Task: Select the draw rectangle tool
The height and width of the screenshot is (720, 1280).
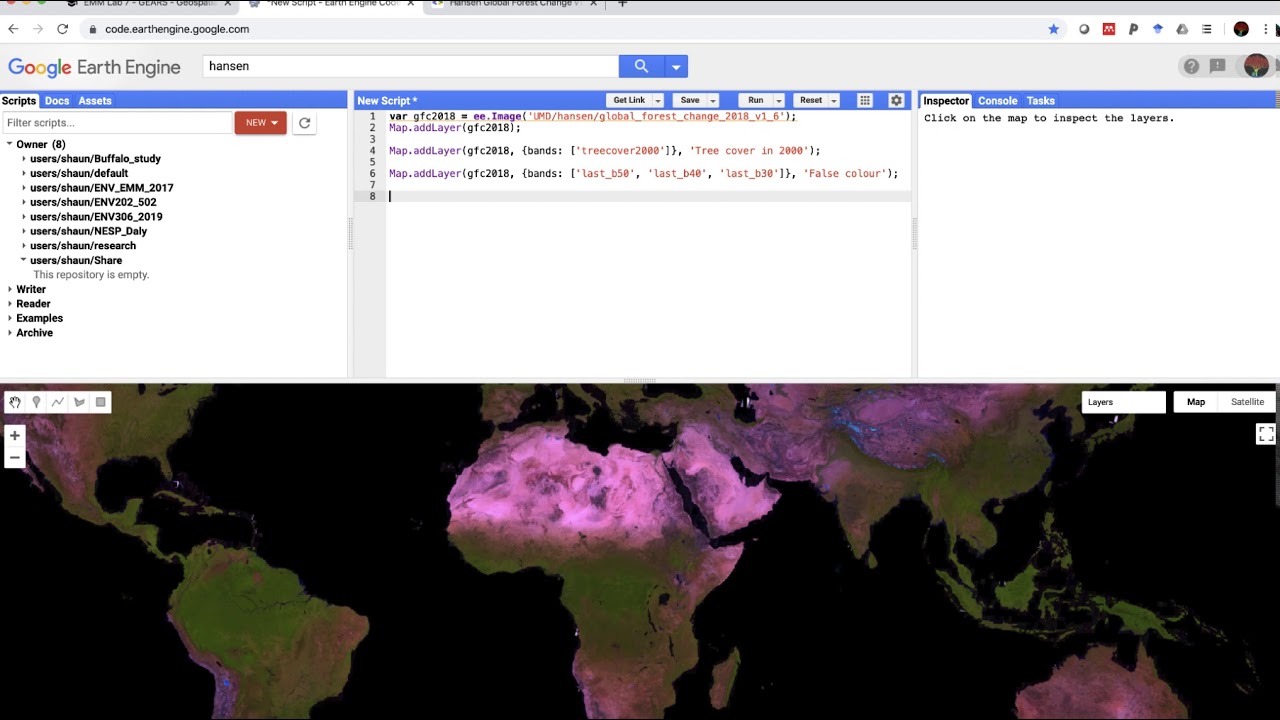Action: pyautogui.click(x=100, y=402)
